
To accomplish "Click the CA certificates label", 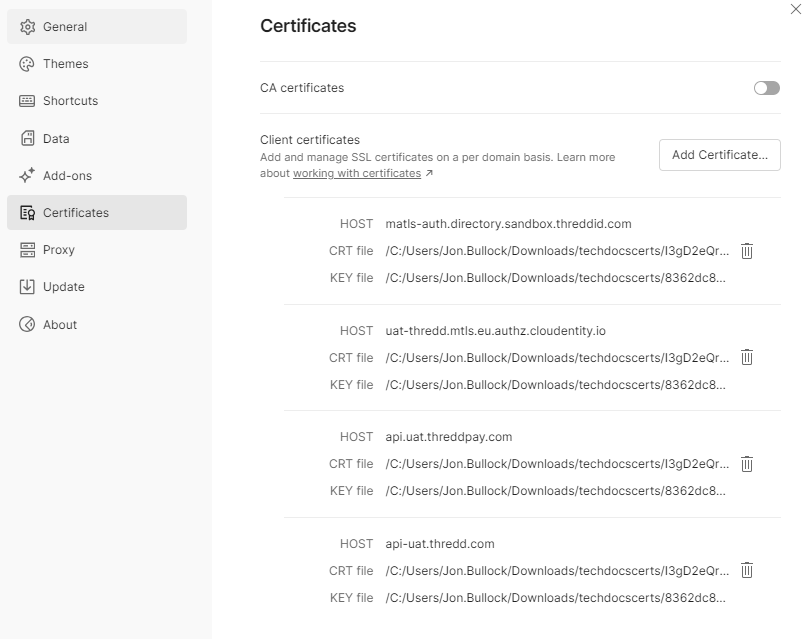I will (302, 88).
